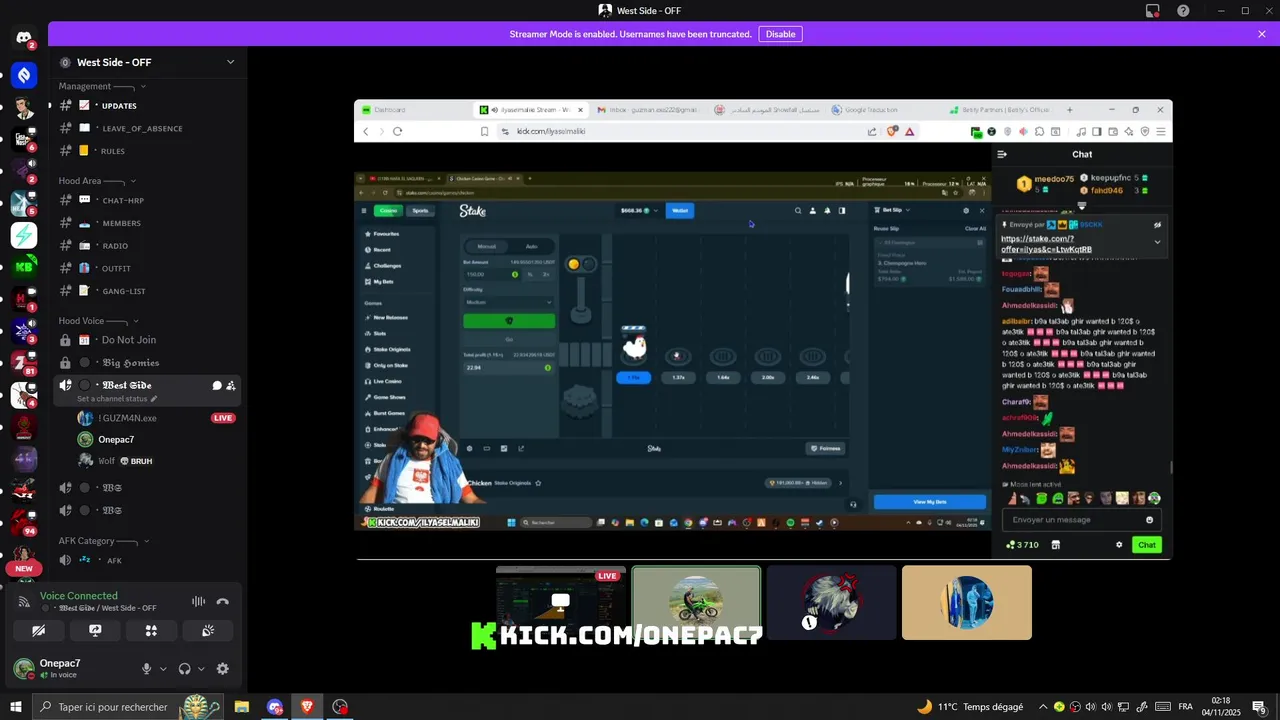The image size is (1280, 720).
Task: Click FRA language indicator in taskbar
Action: coord(1186,707)
